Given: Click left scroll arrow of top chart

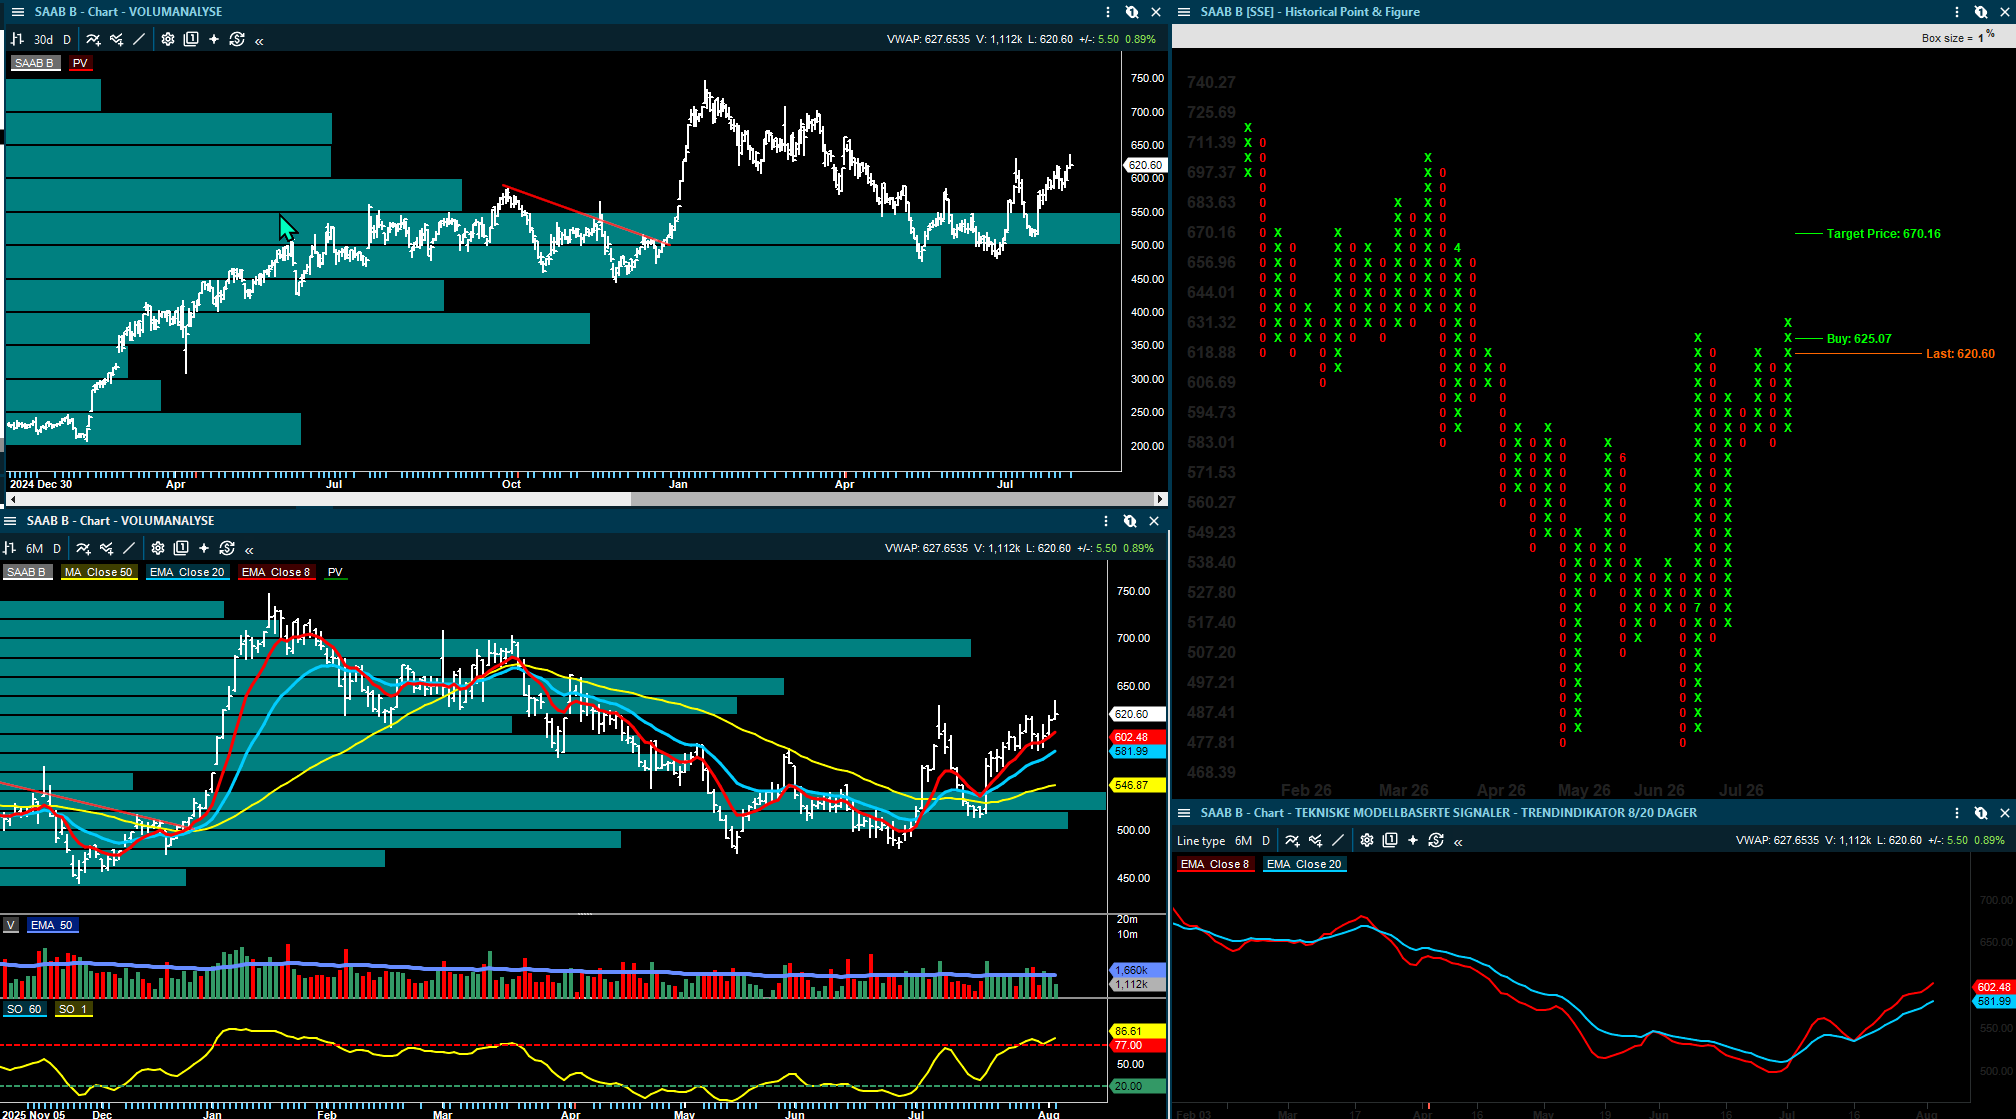Looking at the screenshot, I should click(11, 498).
